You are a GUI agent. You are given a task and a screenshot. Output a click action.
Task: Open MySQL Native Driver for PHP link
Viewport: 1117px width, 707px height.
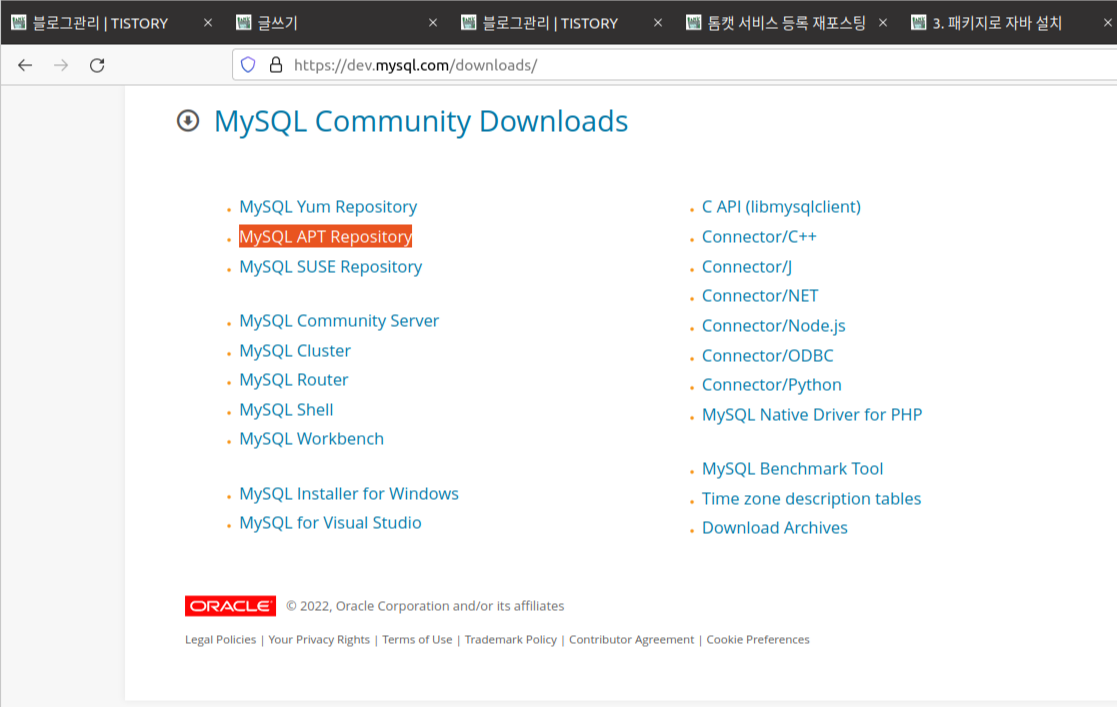click(812, 415)
